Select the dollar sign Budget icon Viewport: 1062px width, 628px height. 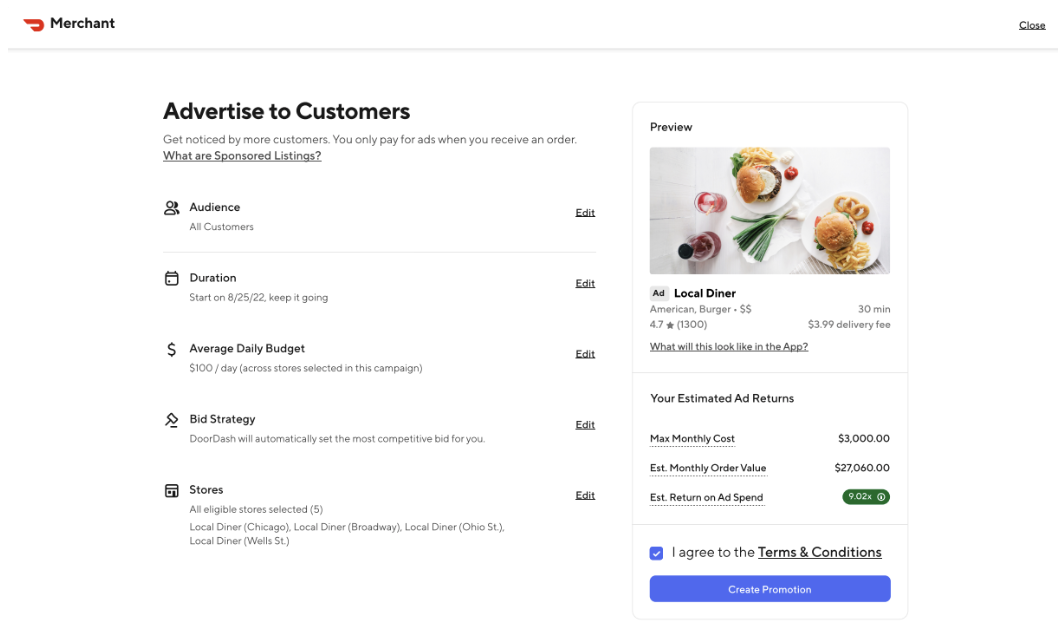171,349
